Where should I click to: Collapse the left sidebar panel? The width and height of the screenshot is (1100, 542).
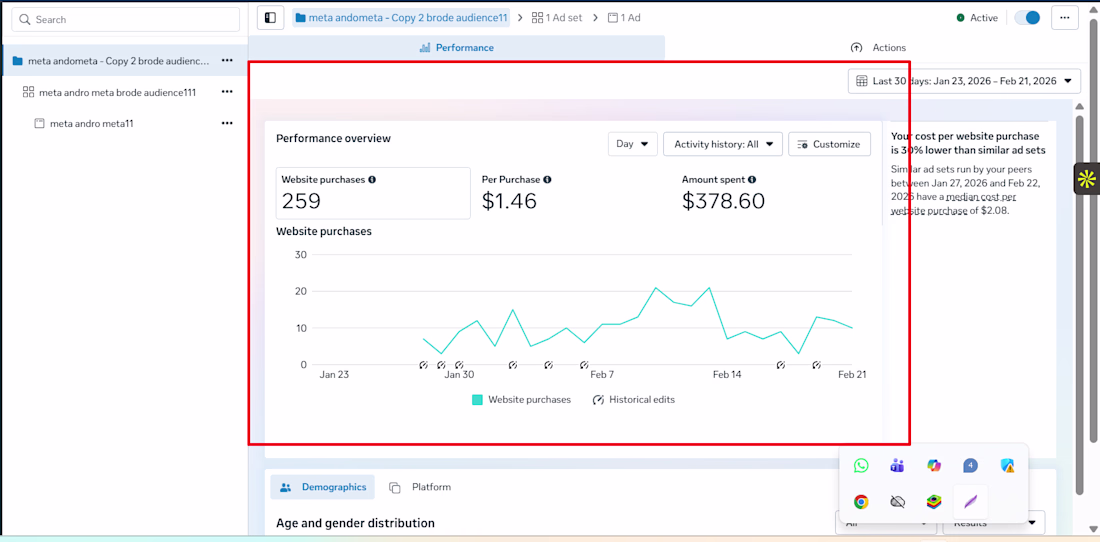pyautogui.click(x=271, y=18)
